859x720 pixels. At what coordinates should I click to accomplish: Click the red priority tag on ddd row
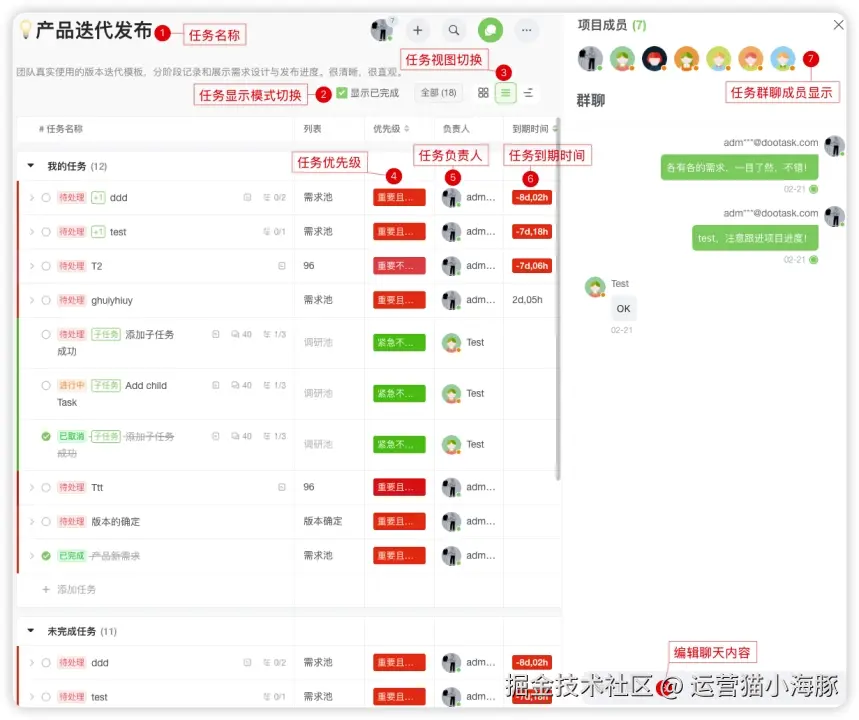tap(399, 197)
